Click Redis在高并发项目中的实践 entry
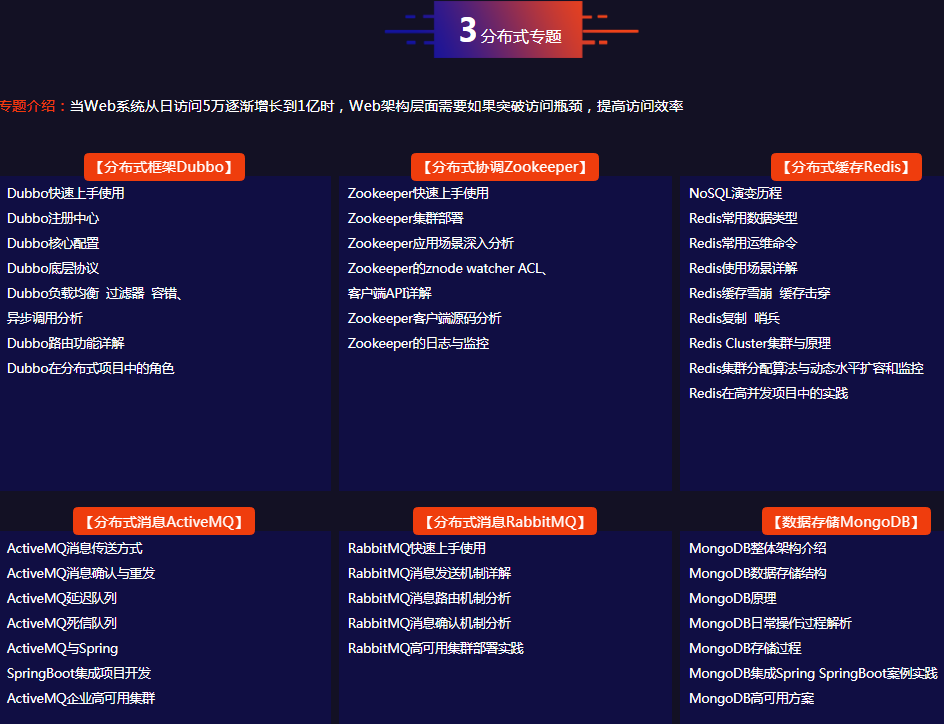944x724 pixels. [768, 393]
